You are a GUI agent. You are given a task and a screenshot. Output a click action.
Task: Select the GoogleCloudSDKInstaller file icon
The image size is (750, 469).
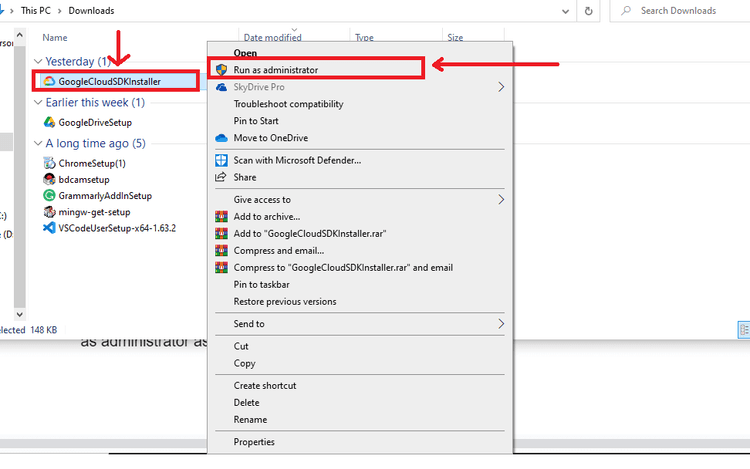pyautogui.click(x=48, y=81)
